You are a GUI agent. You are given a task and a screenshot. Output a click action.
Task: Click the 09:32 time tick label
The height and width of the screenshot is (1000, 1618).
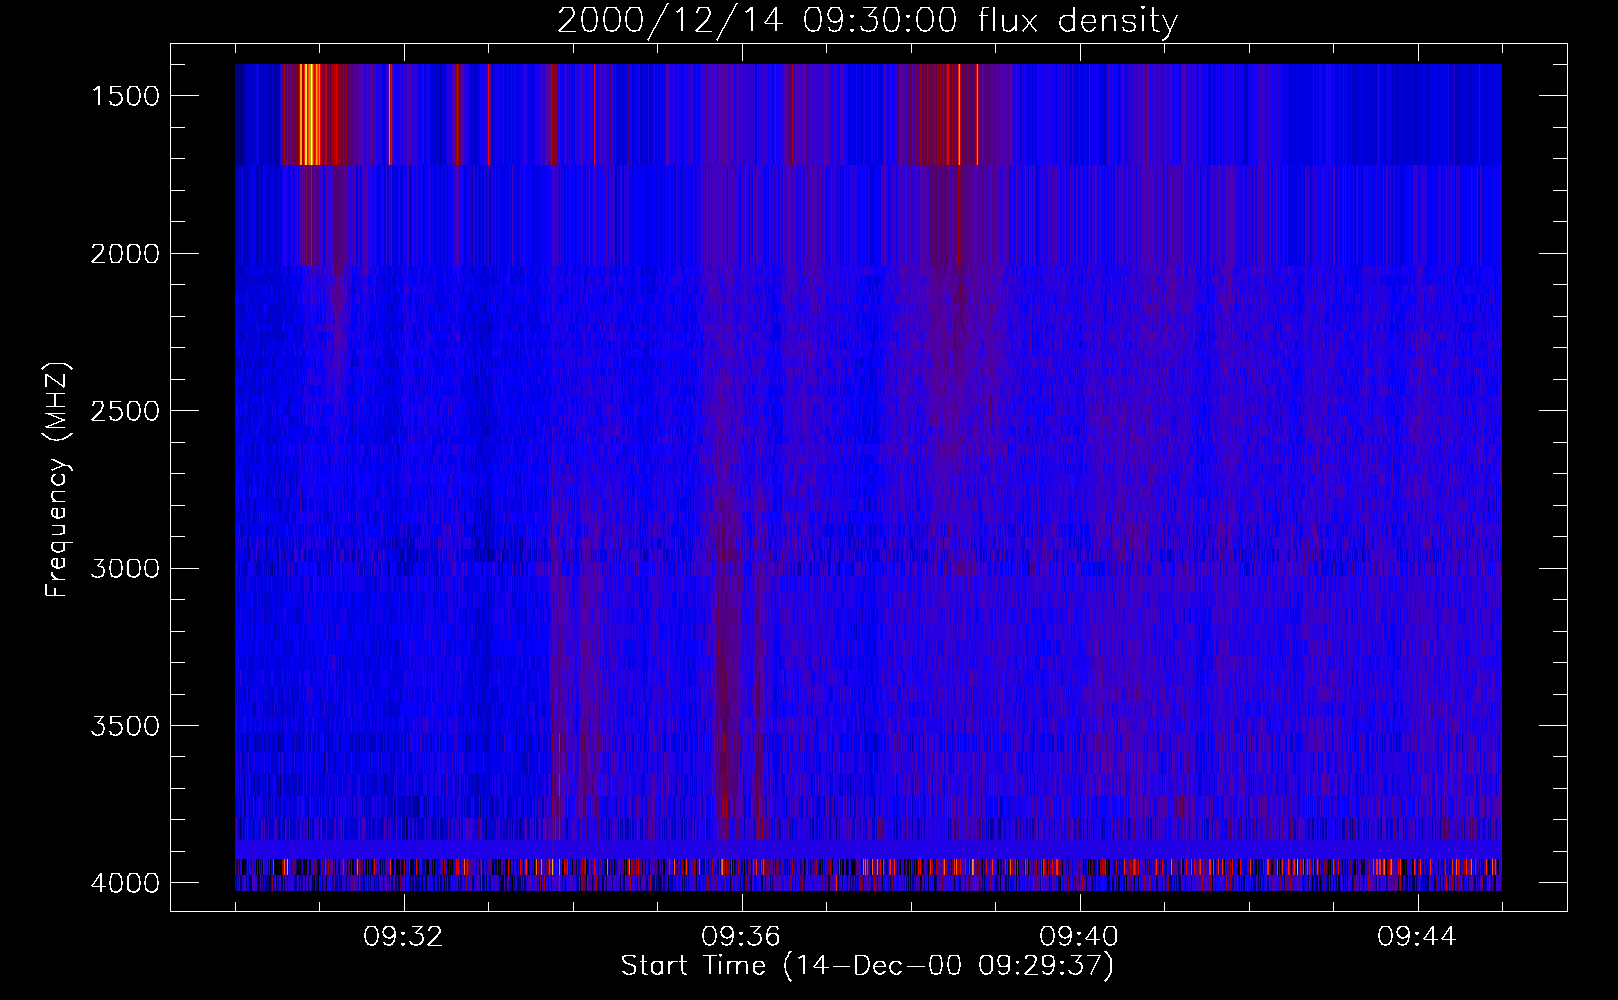(403, 937)
